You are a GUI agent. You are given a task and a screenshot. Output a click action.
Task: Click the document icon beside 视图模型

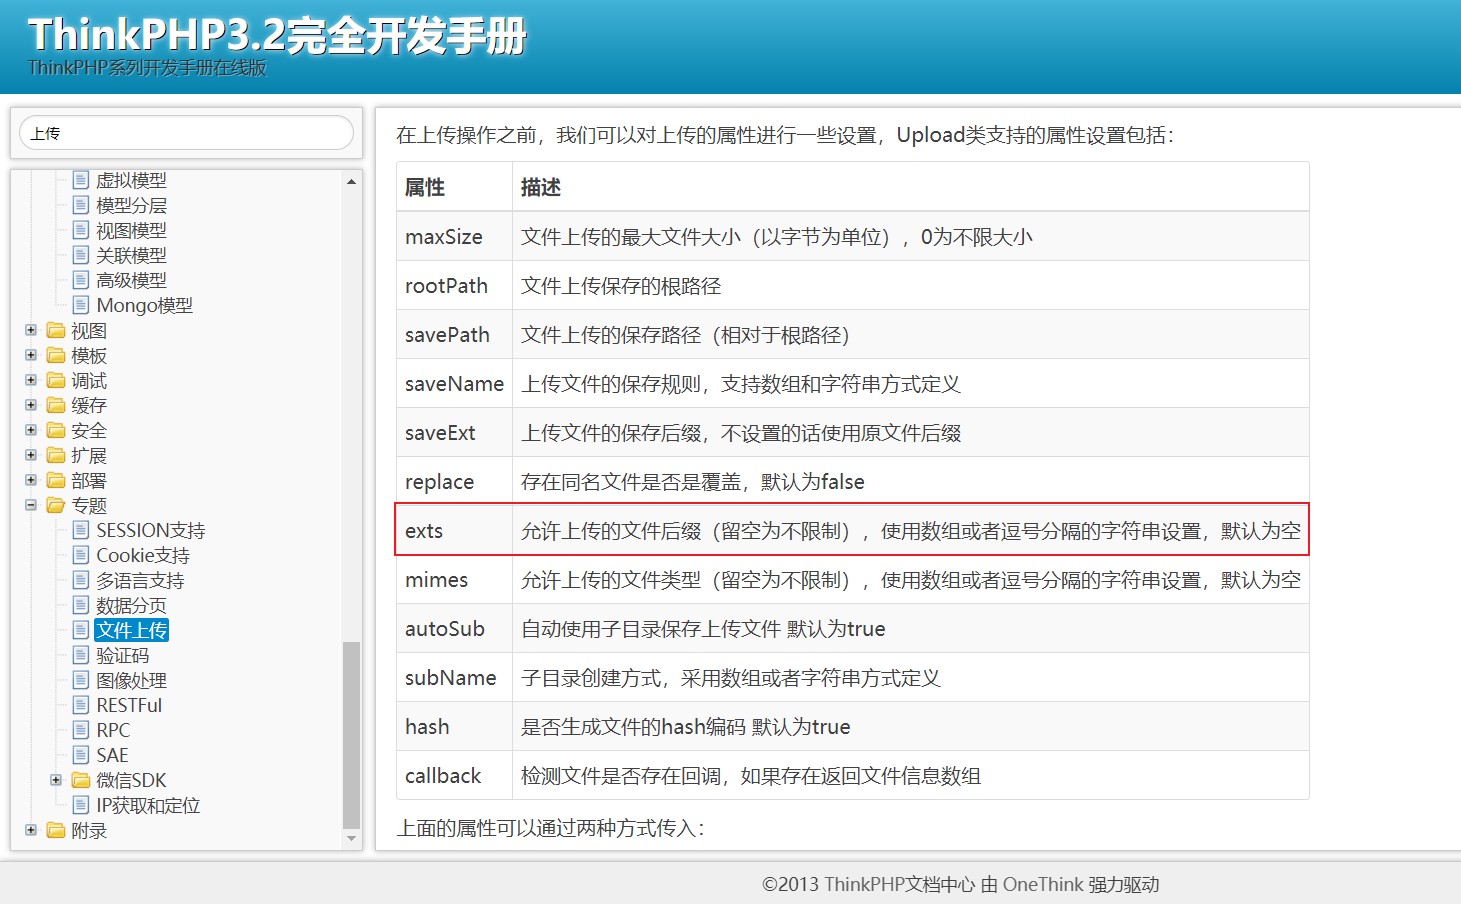(x=81, y=230)
